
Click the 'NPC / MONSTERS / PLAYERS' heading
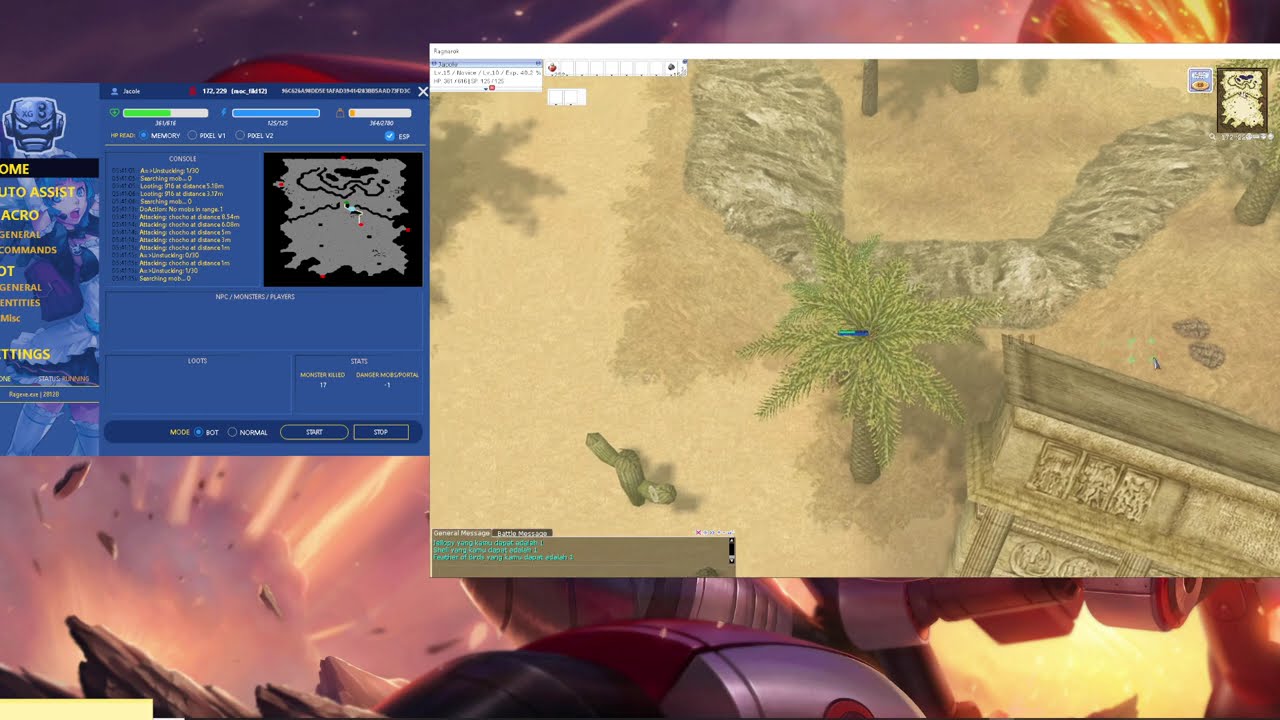click(255, 297)
